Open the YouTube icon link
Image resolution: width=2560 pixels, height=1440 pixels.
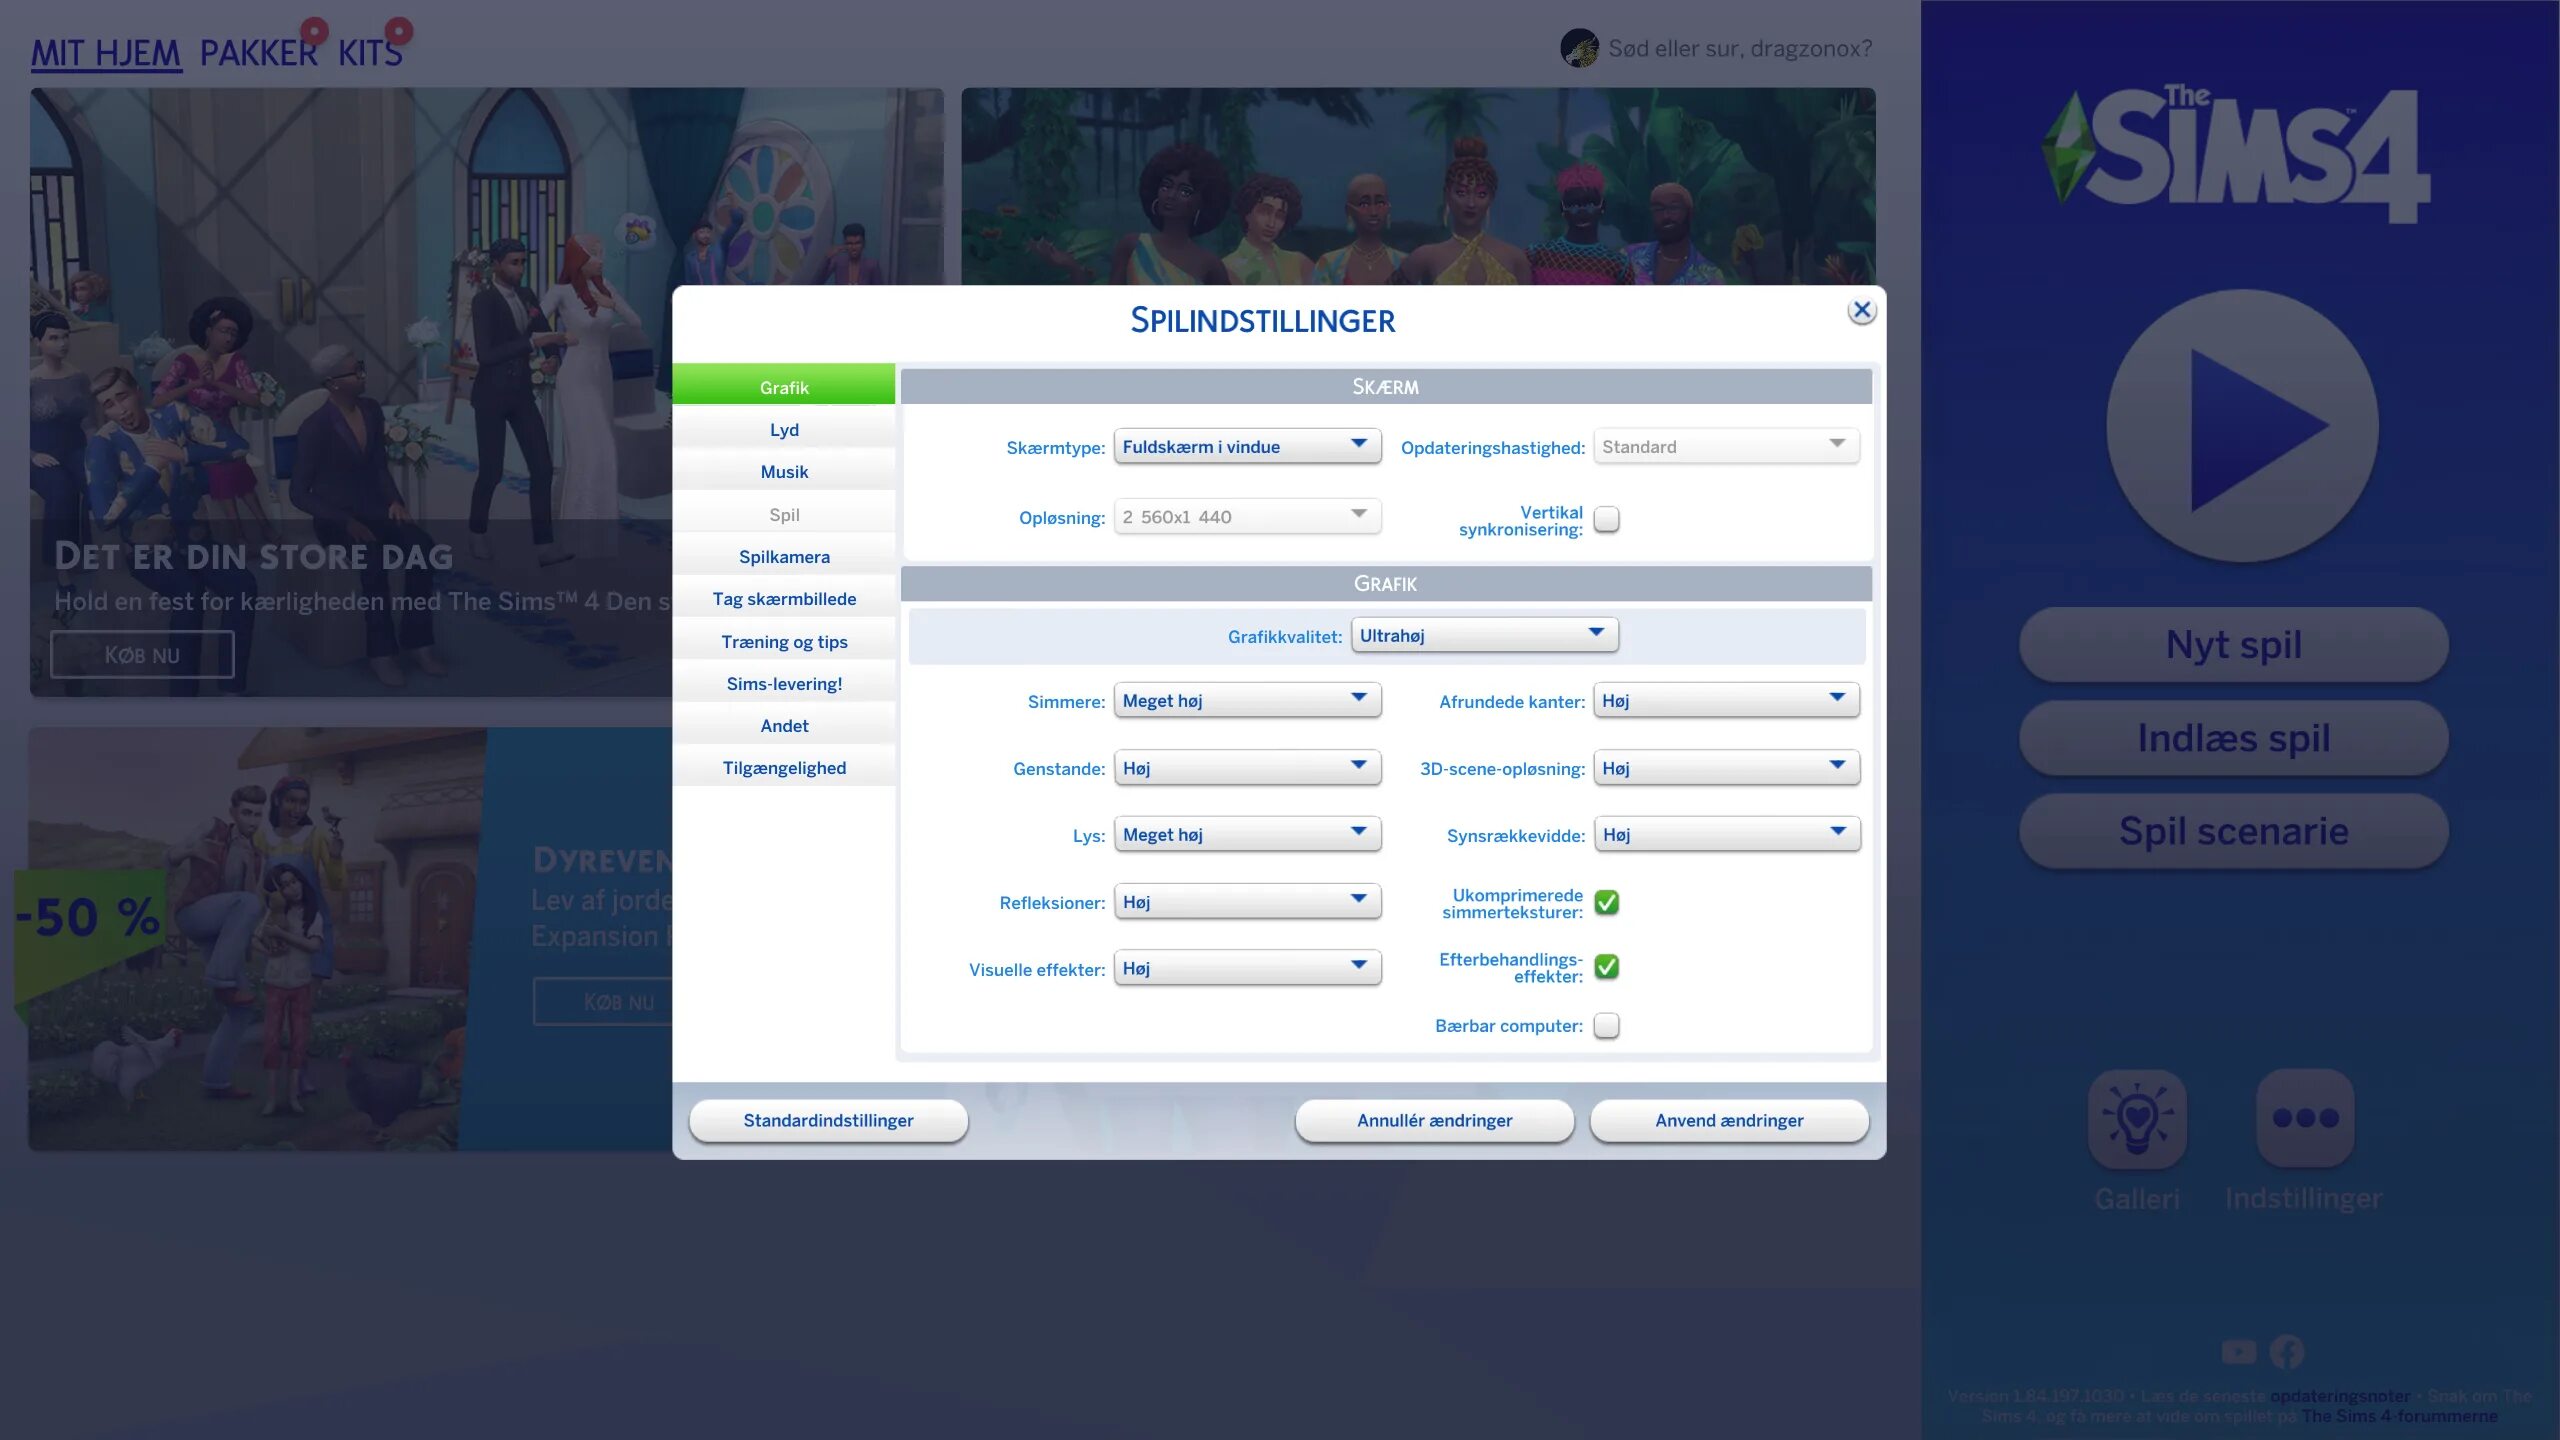point(2238,1352)
